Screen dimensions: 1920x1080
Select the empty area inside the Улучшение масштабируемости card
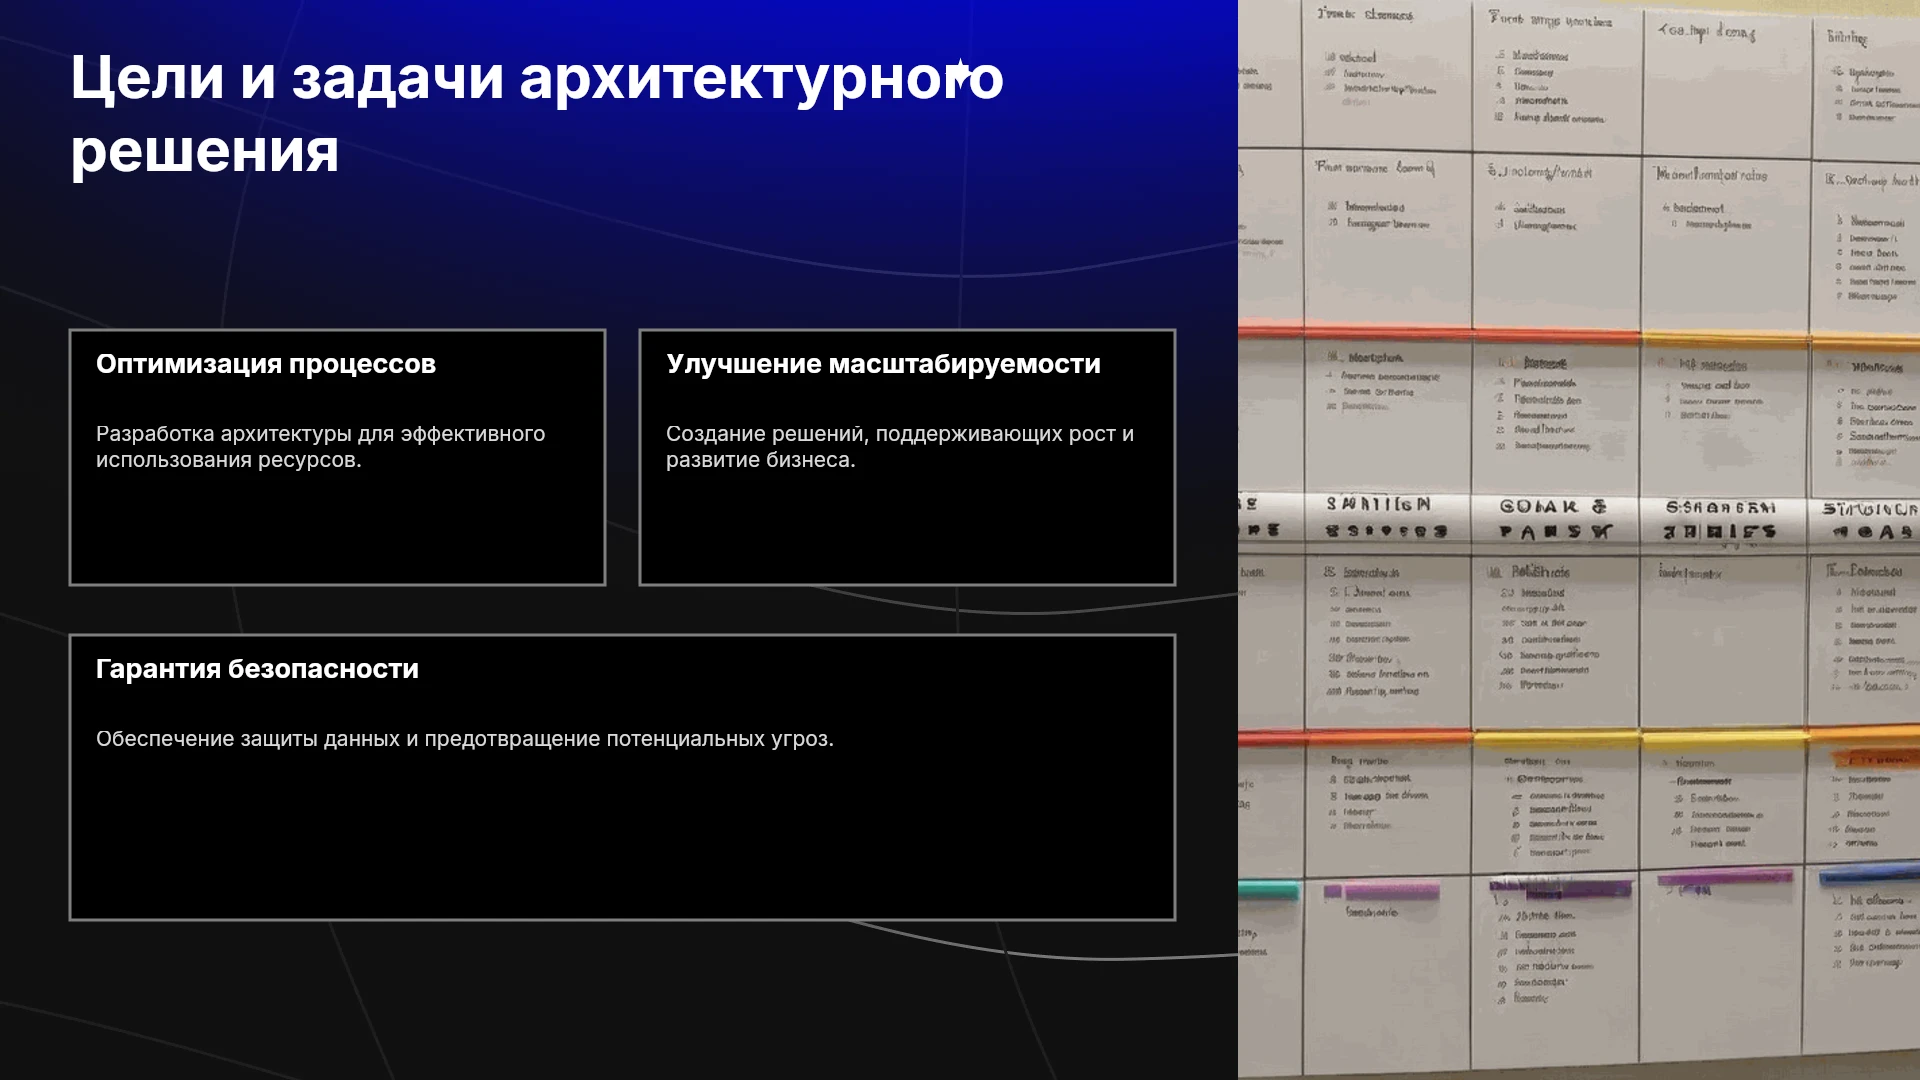[x=907, y=530]
